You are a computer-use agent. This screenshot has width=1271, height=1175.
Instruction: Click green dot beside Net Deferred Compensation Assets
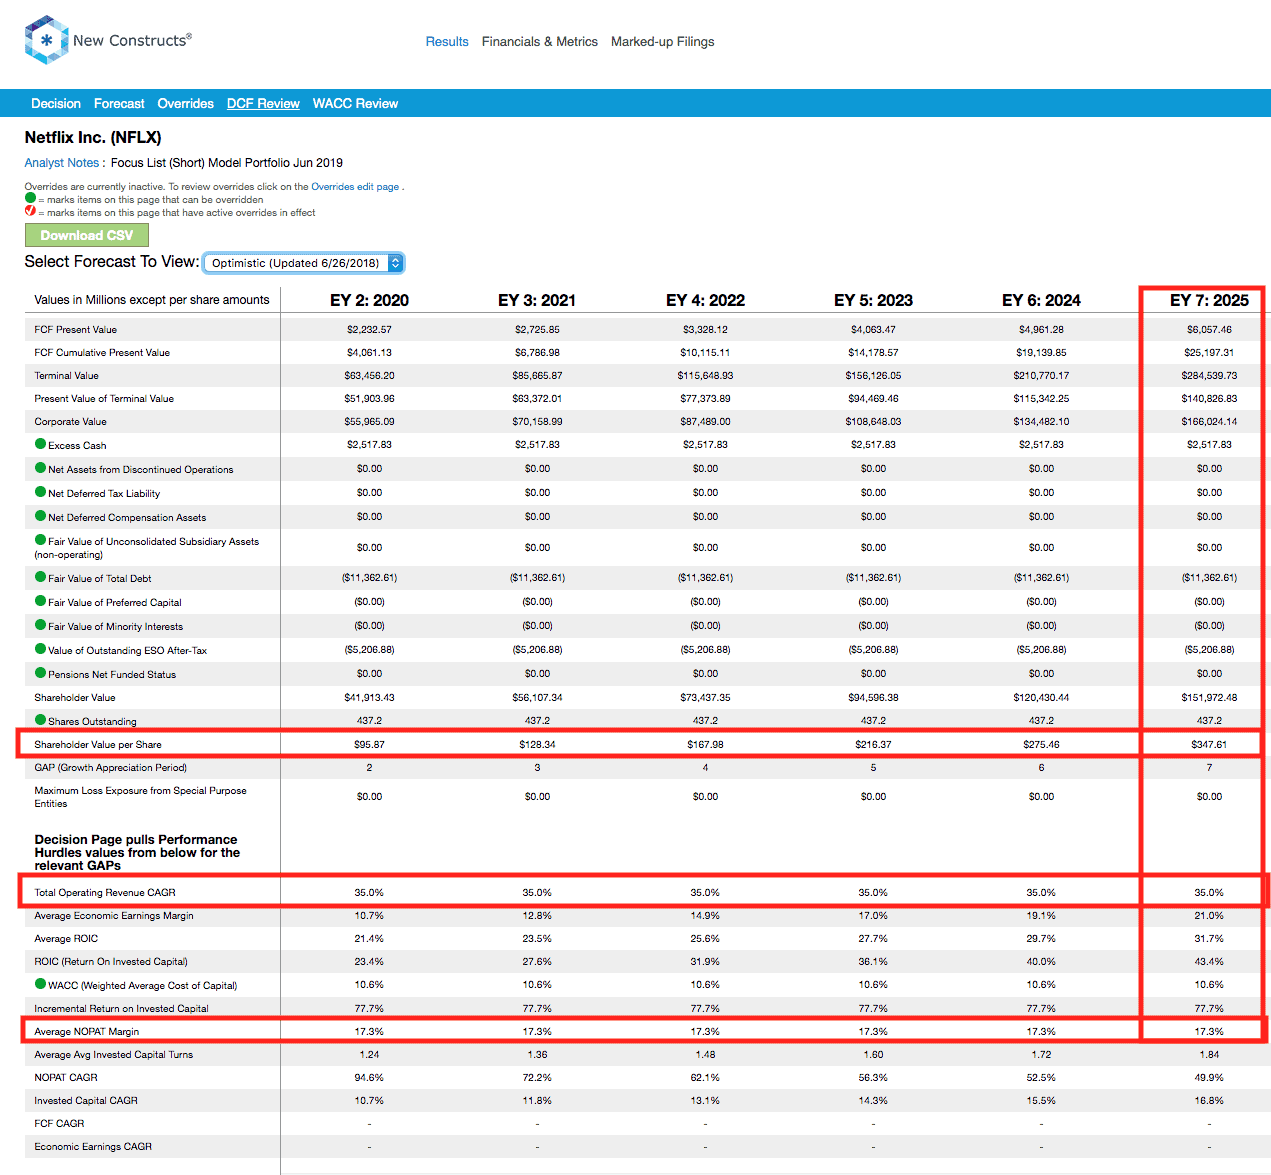pos(41,516)
